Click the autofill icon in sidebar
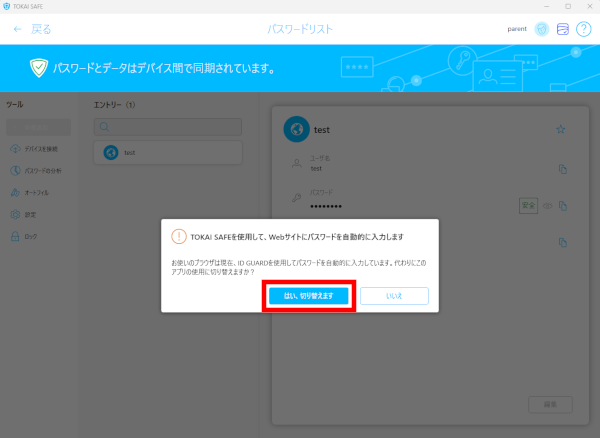 [15, 192]
